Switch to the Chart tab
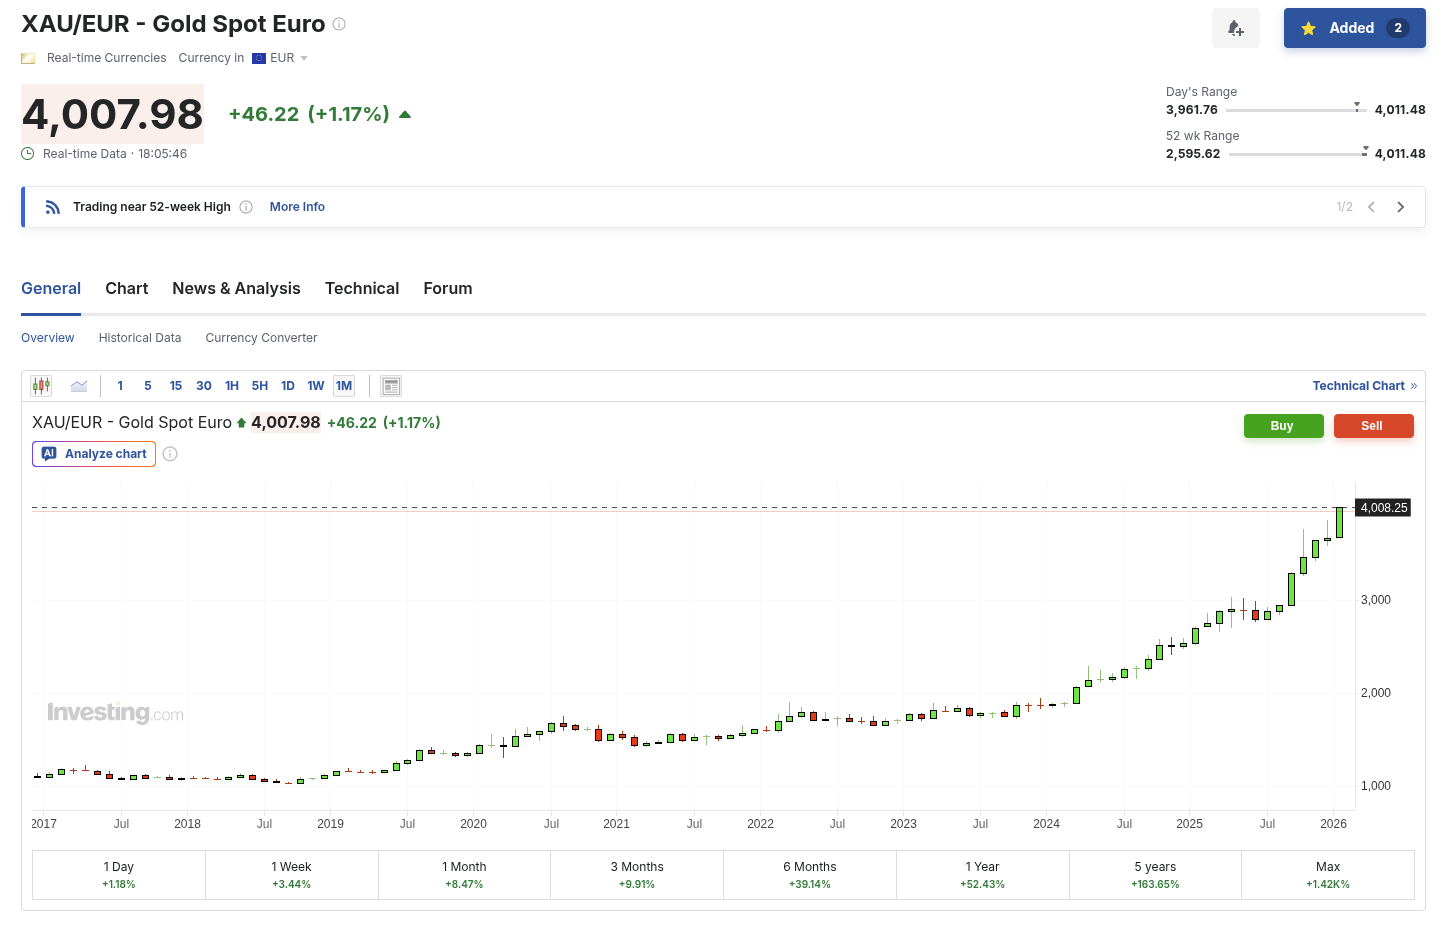 (127, 288)
